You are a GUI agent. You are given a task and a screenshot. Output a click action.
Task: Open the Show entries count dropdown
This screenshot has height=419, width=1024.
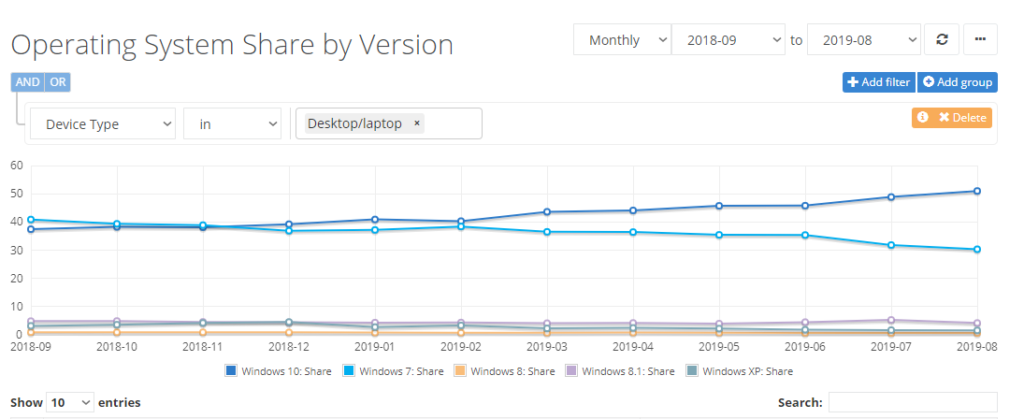pyautogui.click(x=70, y=402)
